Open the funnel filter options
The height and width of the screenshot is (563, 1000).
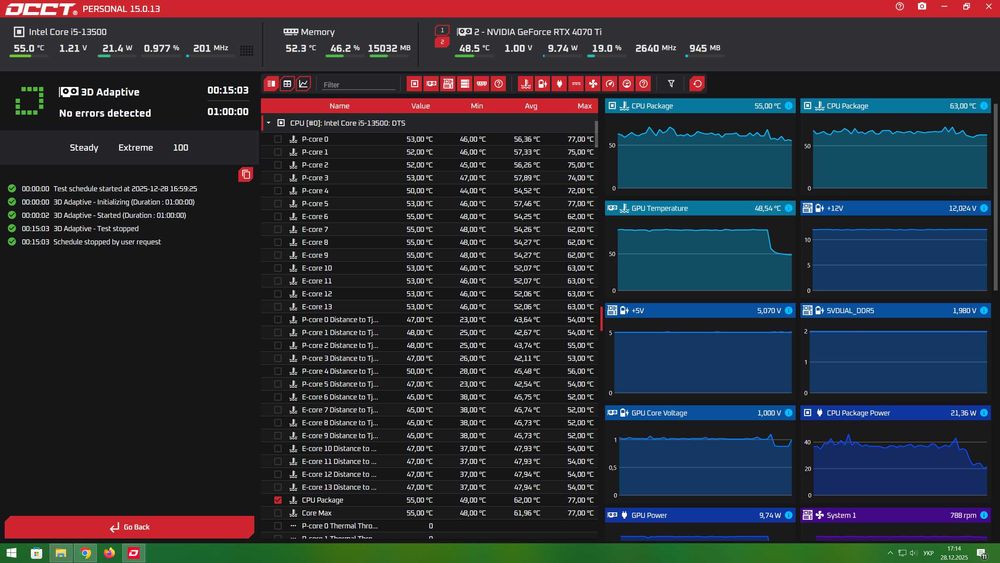(671, 84)
